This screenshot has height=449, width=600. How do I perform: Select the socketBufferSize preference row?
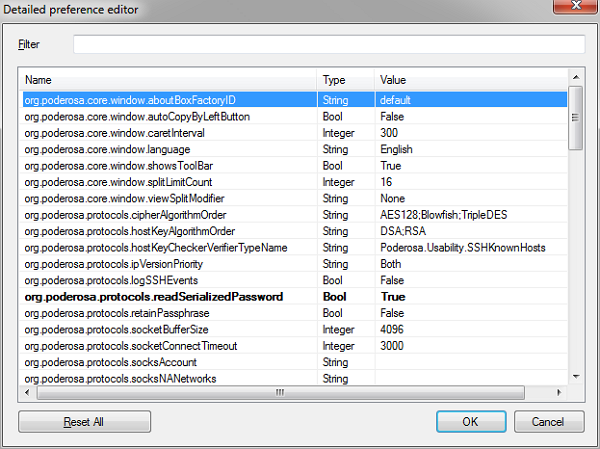[295, 330]
